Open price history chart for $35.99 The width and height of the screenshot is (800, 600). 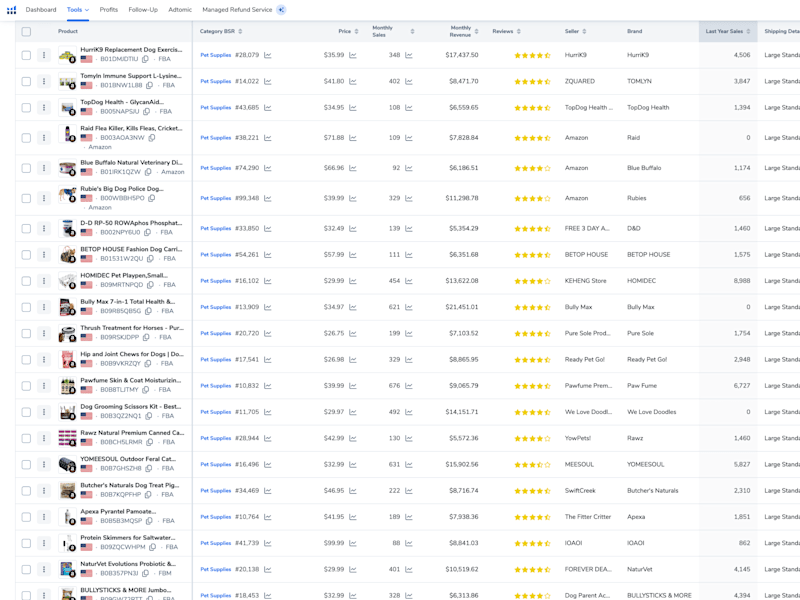(353, 55)
